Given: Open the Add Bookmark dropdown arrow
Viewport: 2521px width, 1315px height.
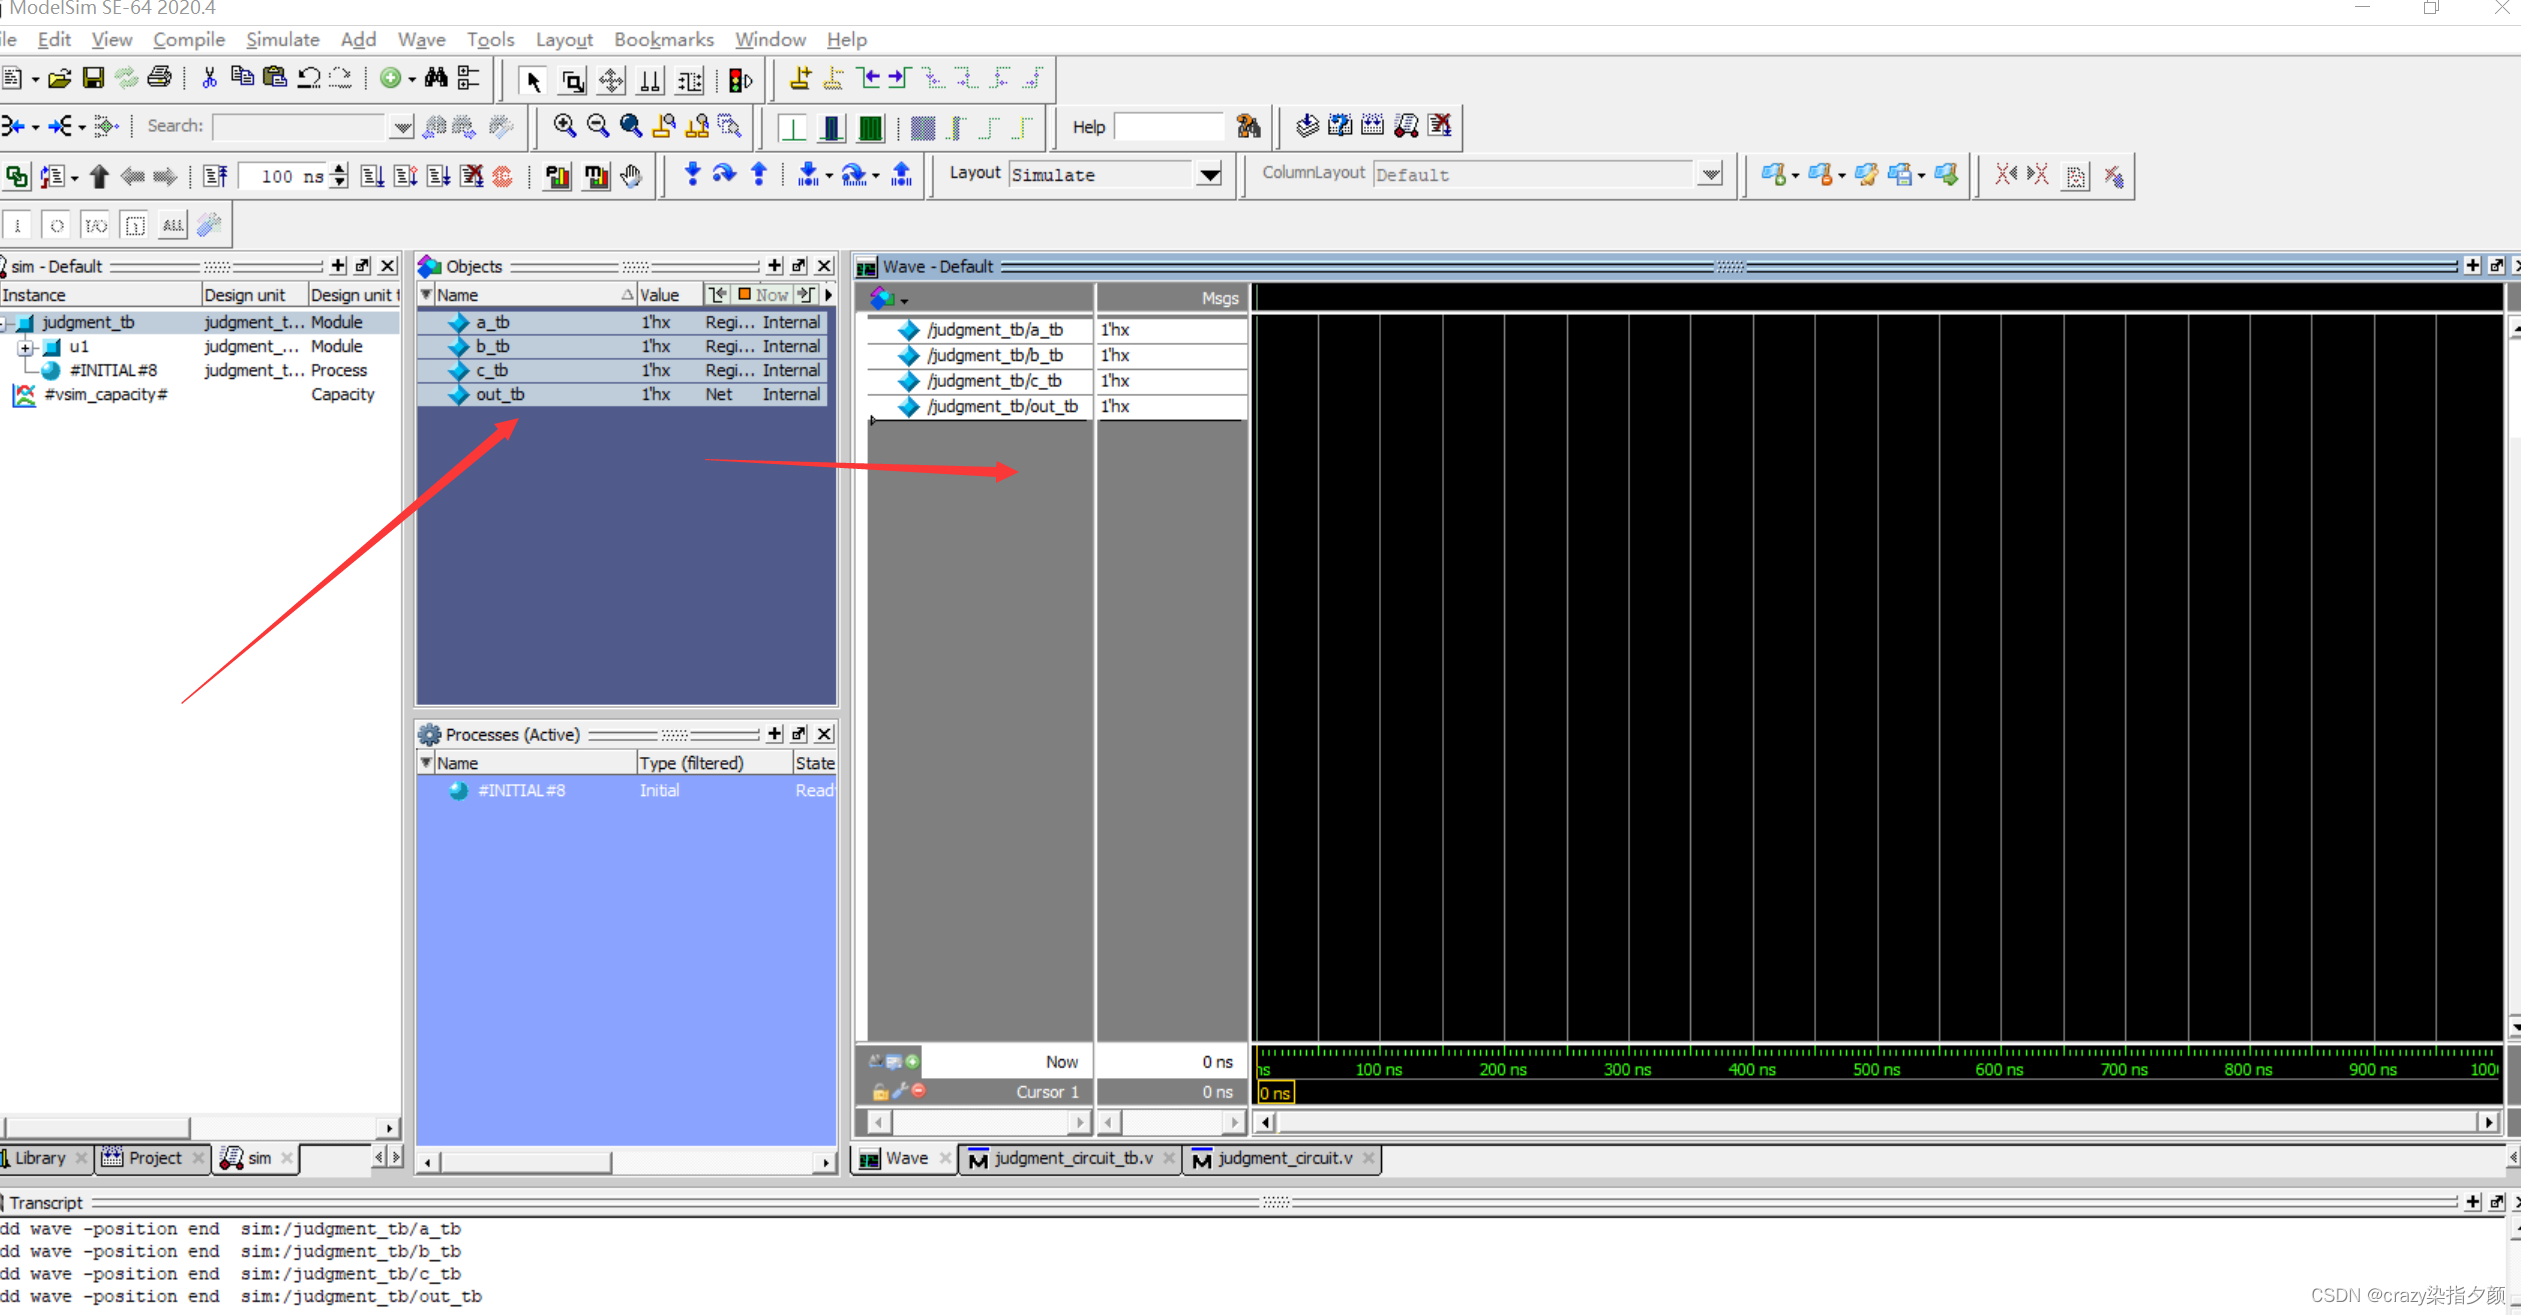Looking at the screenshot, I should (x=1795, y=176).
